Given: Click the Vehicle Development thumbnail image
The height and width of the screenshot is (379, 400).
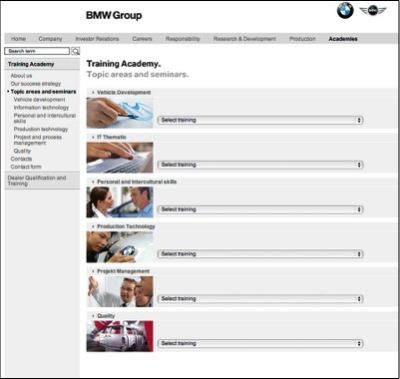Looking at the screenshot, I should (120, 113).
